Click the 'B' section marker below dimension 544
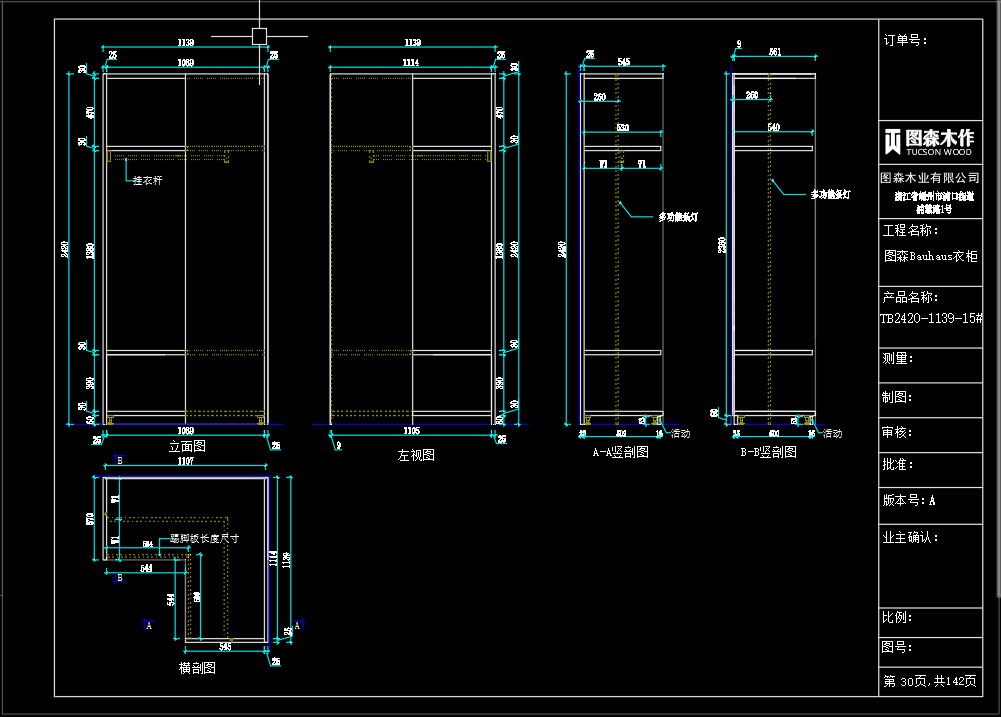1001x717 pixels. click(x=119, y=578)
